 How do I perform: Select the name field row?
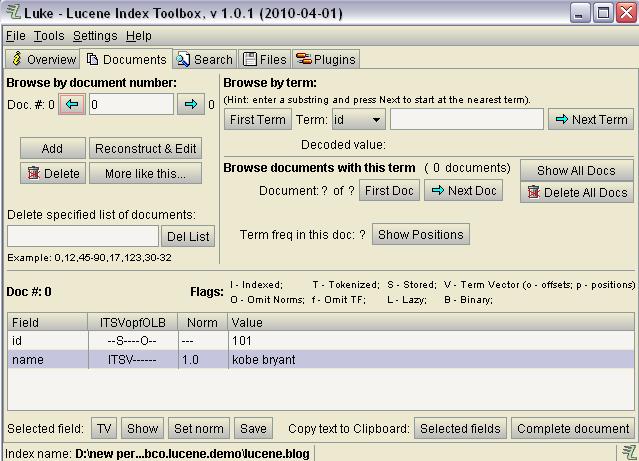[321, 360]
